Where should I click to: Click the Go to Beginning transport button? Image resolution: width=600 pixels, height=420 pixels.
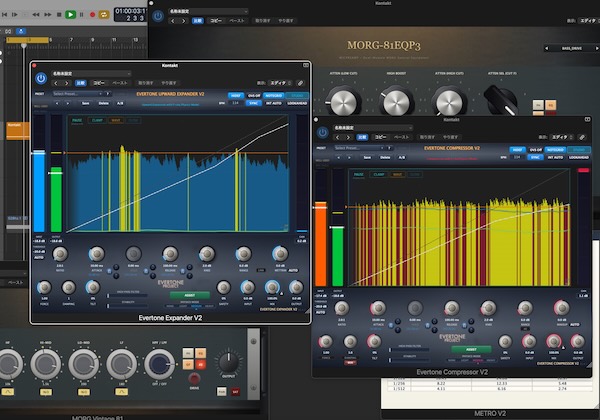coord(4,15)
